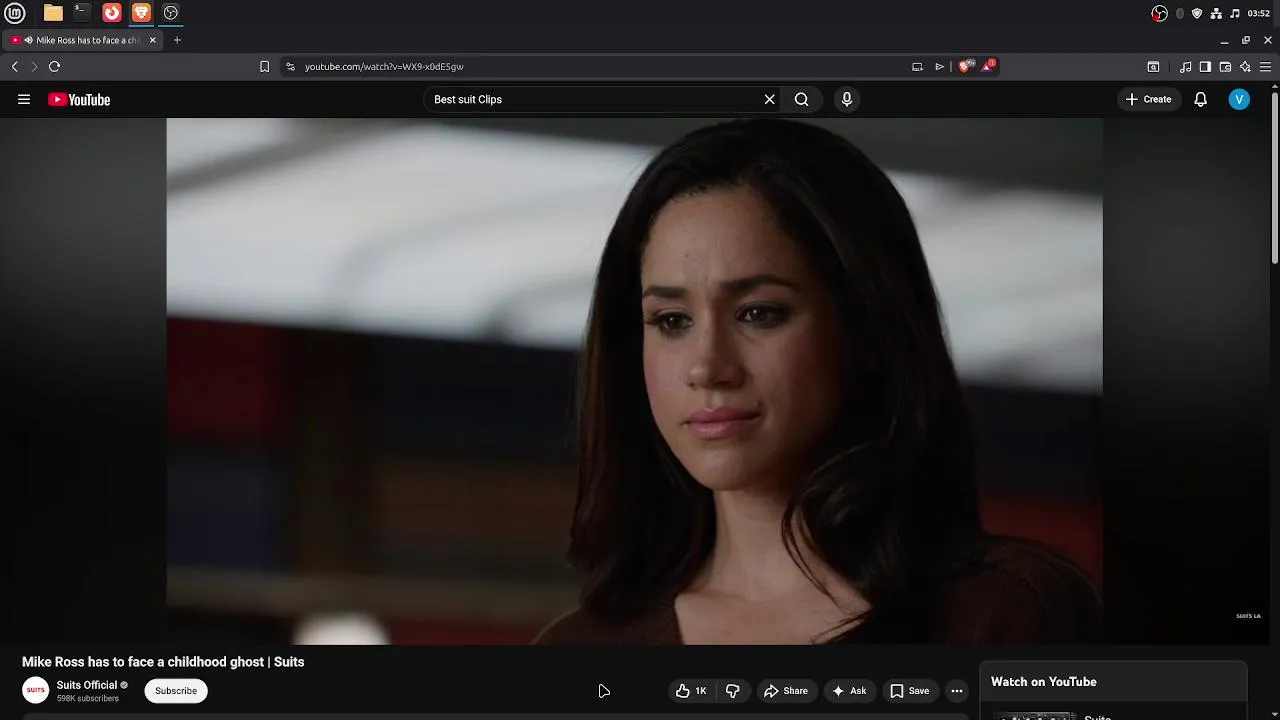Viewport: 1280px width, 720px height.
Task: Open the music note tray icon
Action: pyautogui.click(x=1235, y=13)
